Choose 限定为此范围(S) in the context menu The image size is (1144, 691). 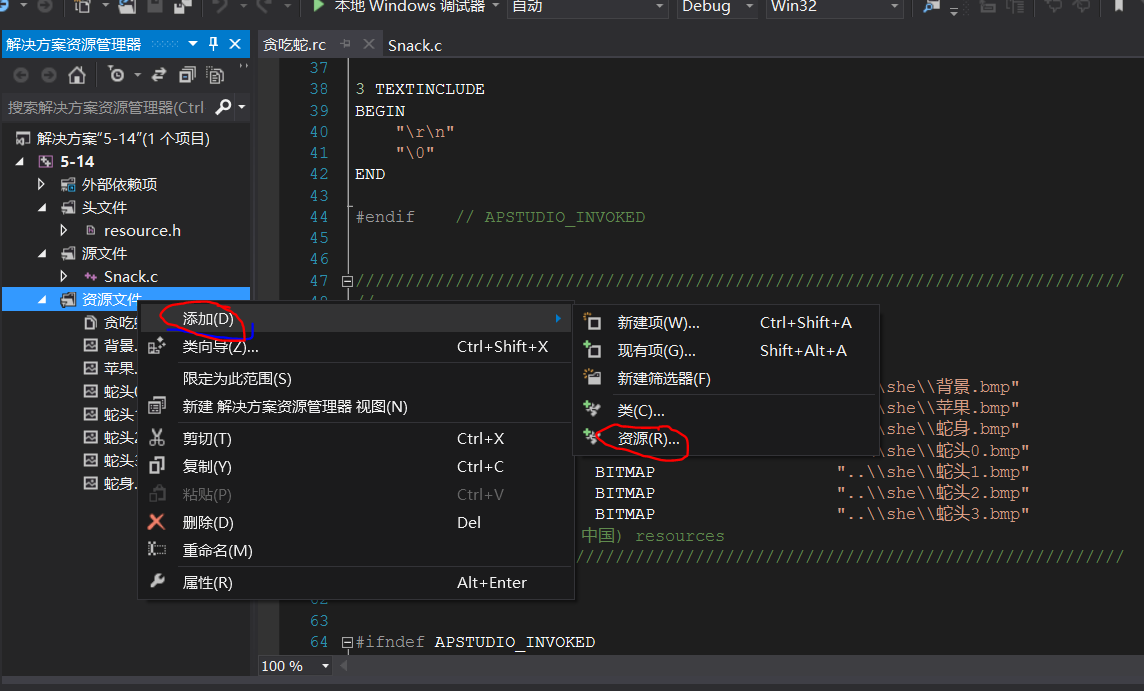coord(355,378)
